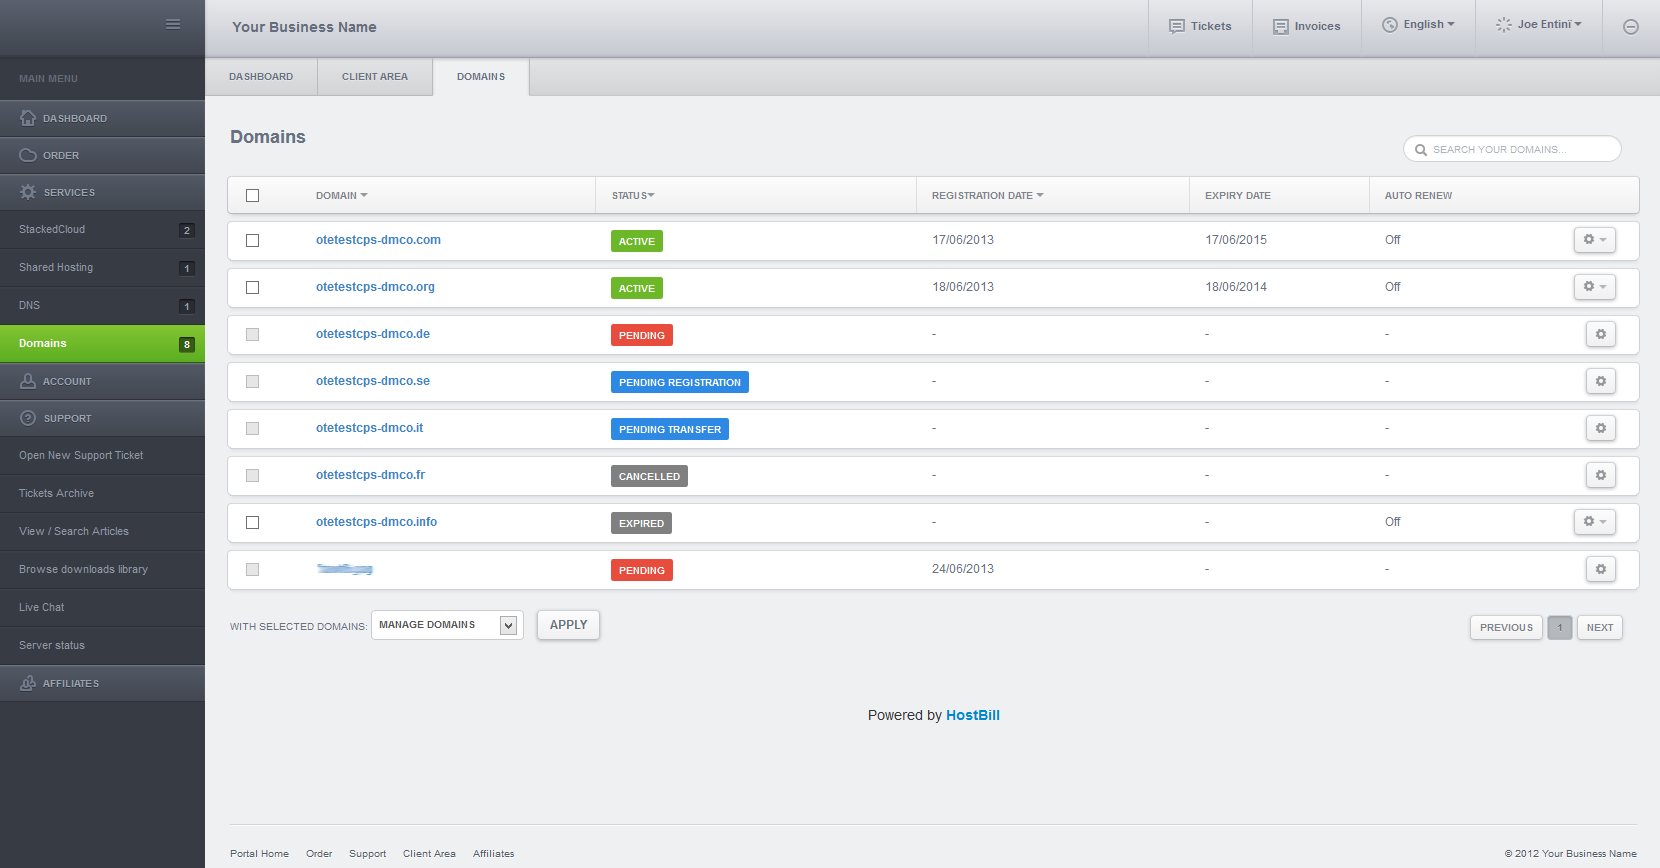Open the otetestcps-dmco.se domain link
The image size is (1660, 868).
coord(373,381)
